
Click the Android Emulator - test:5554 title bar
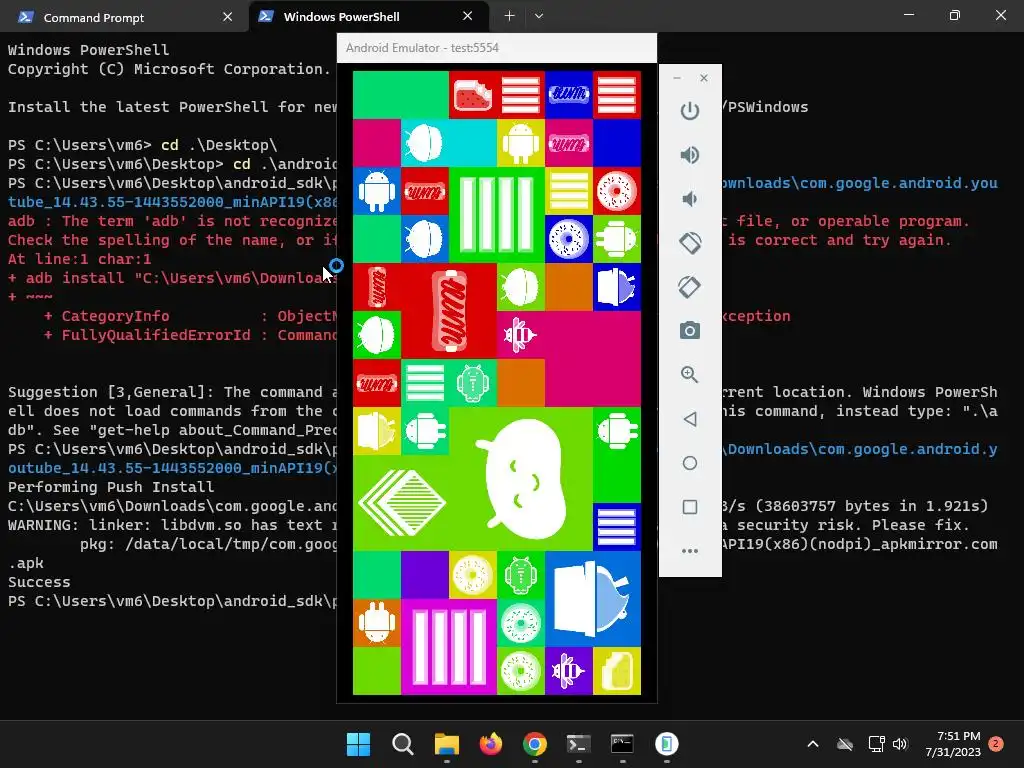[496, 48]
